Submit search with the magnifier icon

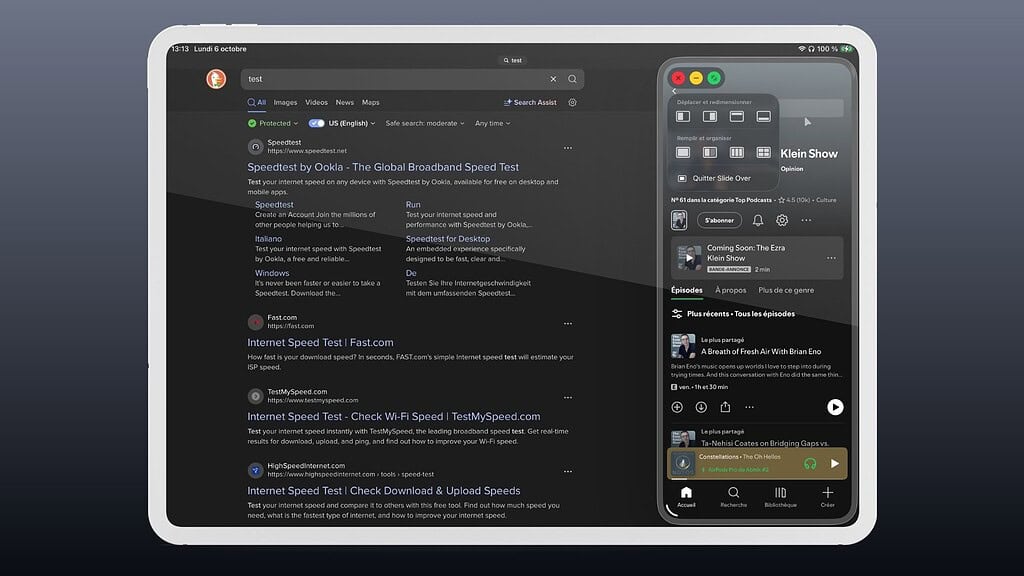pyautogui.click(x=572, y=79)
